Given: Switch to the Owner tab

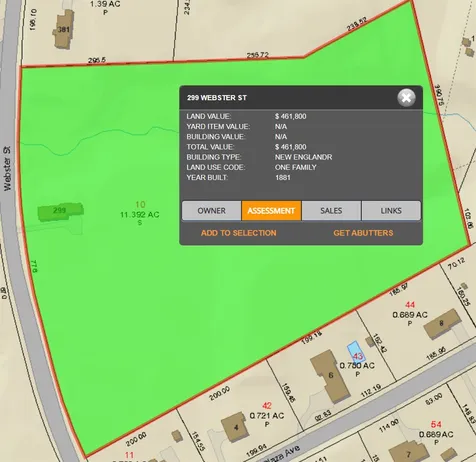Looking at the screenshot, I should point(212,211).
